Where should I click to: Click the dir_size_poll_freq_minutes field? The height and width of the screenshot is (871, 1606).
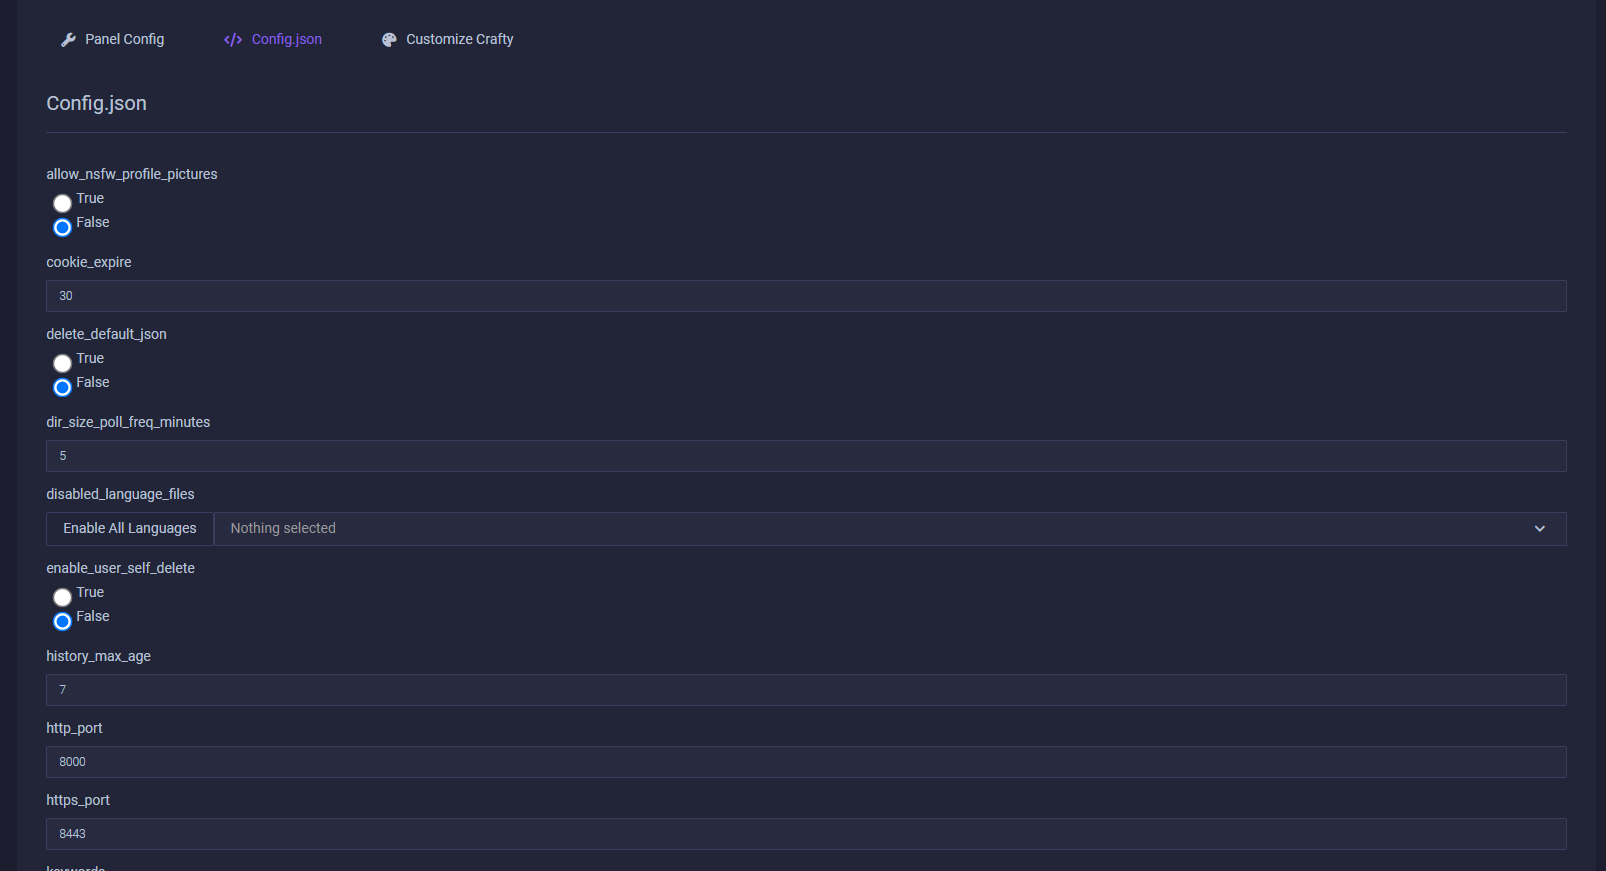click(806, 456)
